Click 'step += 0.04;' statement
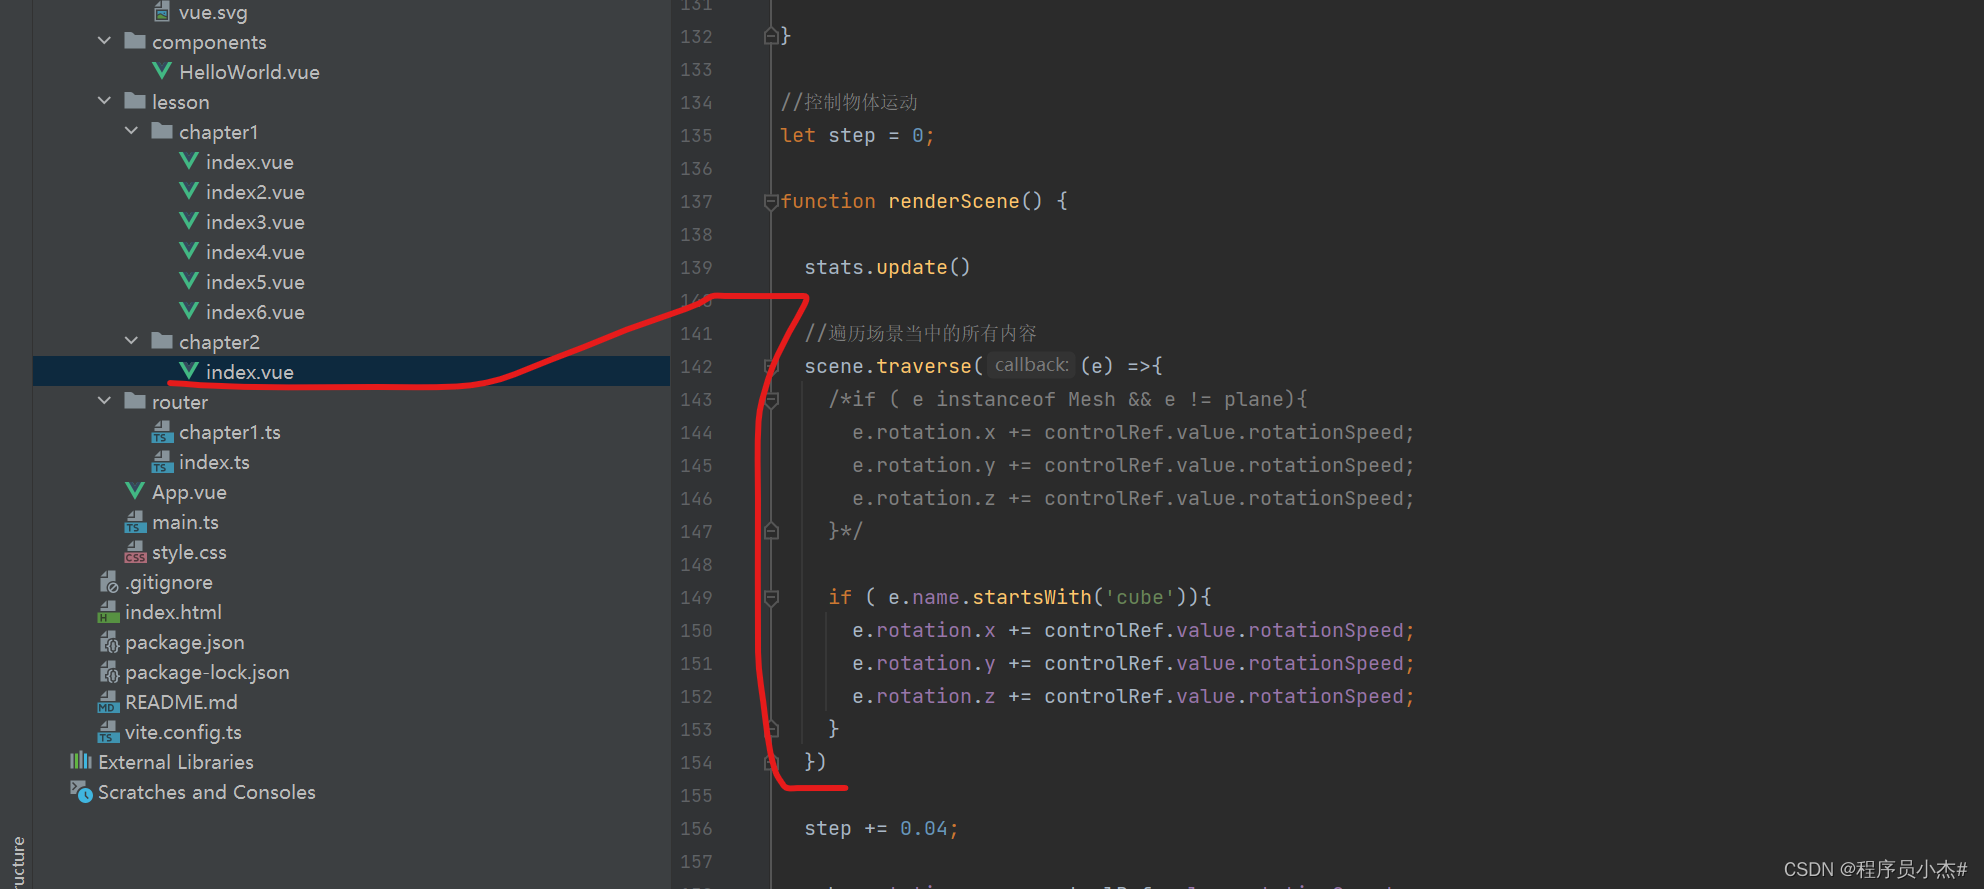 (x=881, y=829)
